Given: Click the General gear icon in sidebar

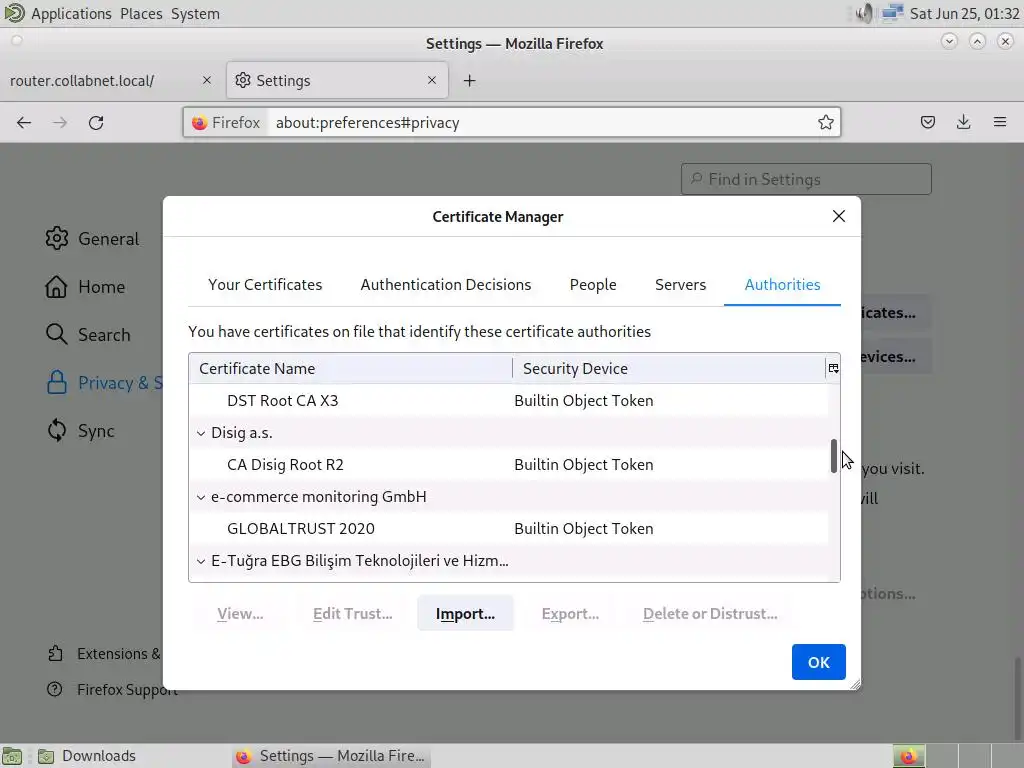Looking at the screenshot, I should pos(57,238).
